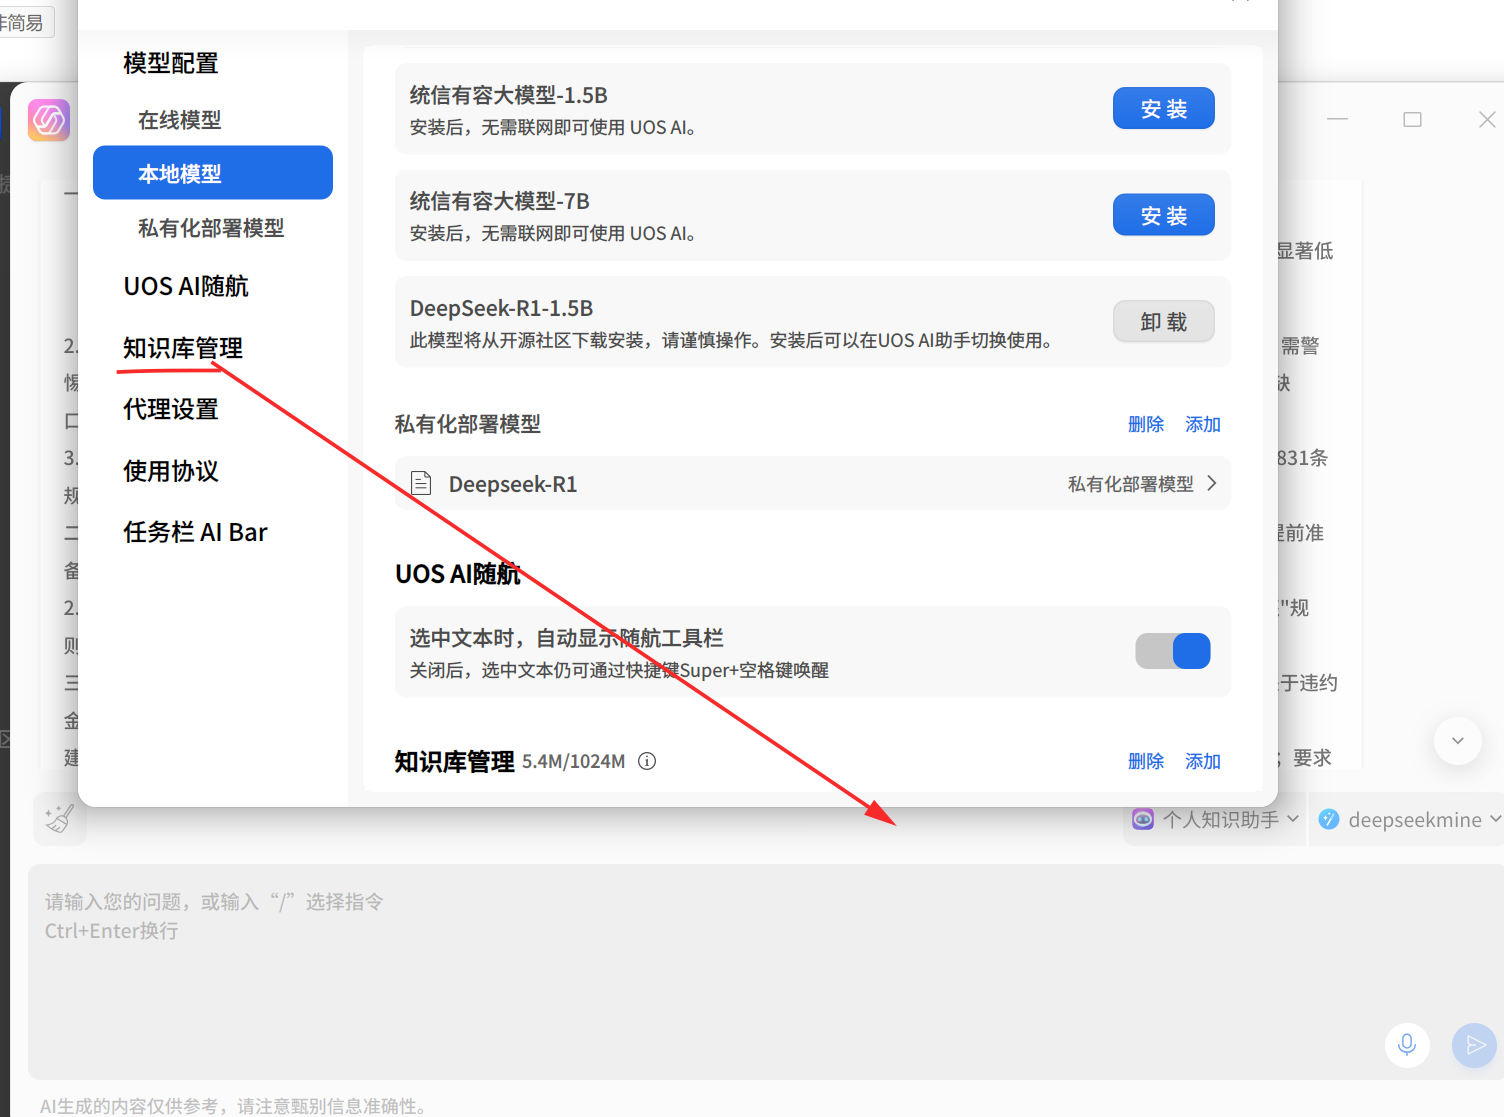This screenshot has height=1117, width=1504.
Task: Click 删除 in knowledge base management
Action: pyautogui.click(x=1146, y=761)
